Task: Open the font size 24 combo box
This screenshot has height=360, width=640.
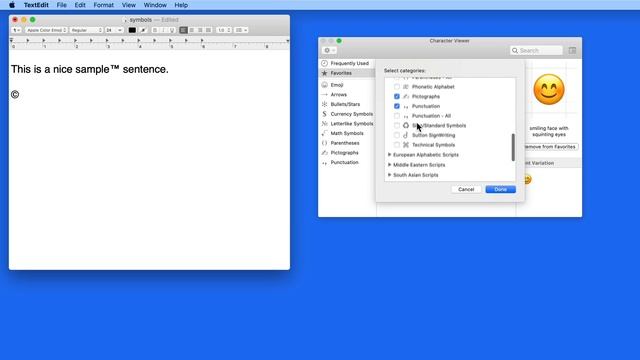Action: coord(114,30)
